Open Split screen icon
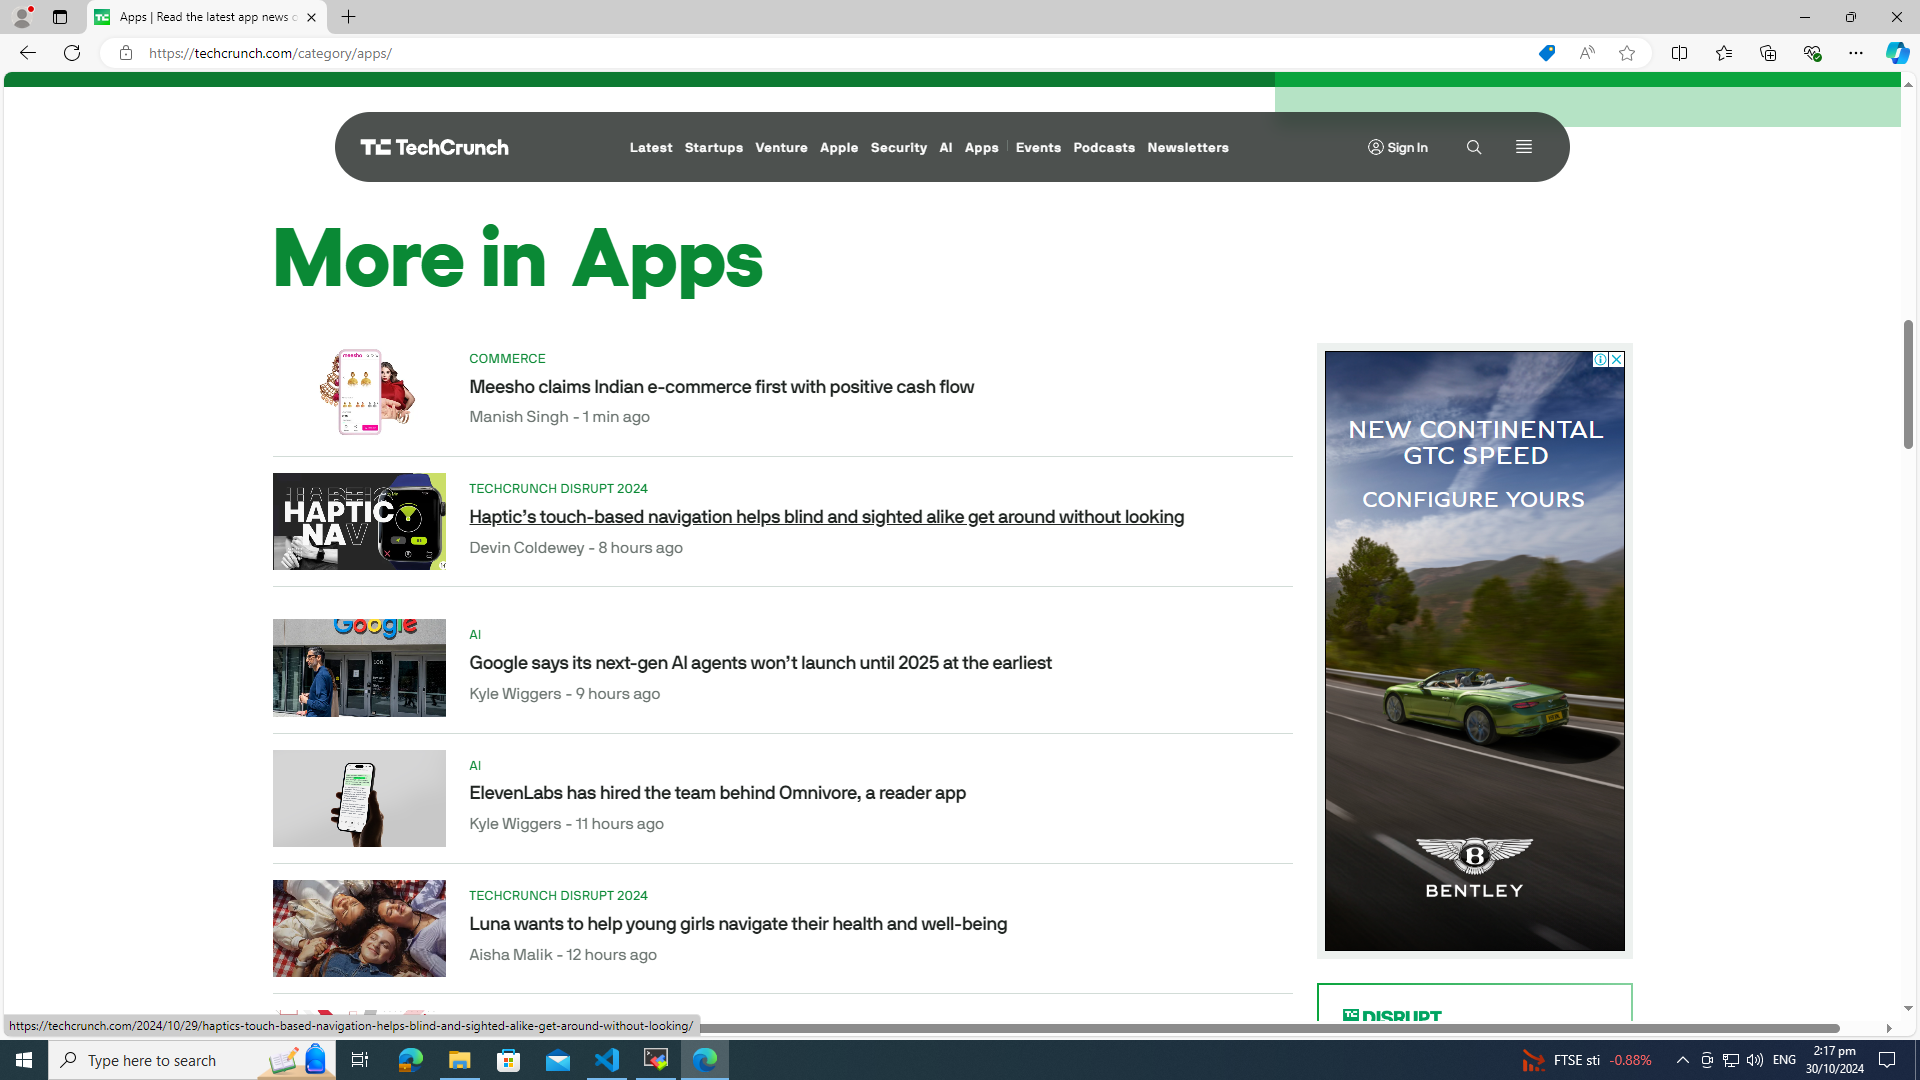This screenshot has width=1920, height=1080. tap(1679, 53)
